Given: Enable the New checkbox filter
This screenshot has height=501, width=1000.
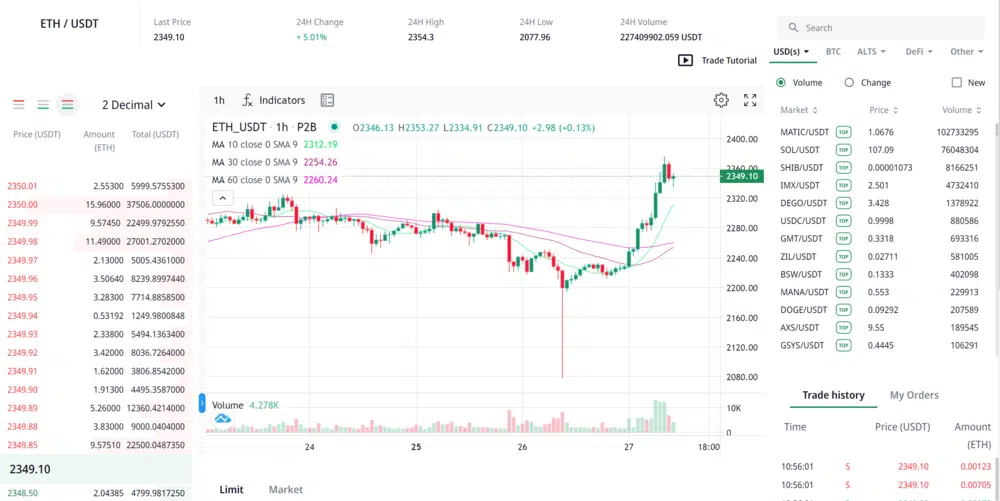Looking at the screenshot, I should [956, 83].
